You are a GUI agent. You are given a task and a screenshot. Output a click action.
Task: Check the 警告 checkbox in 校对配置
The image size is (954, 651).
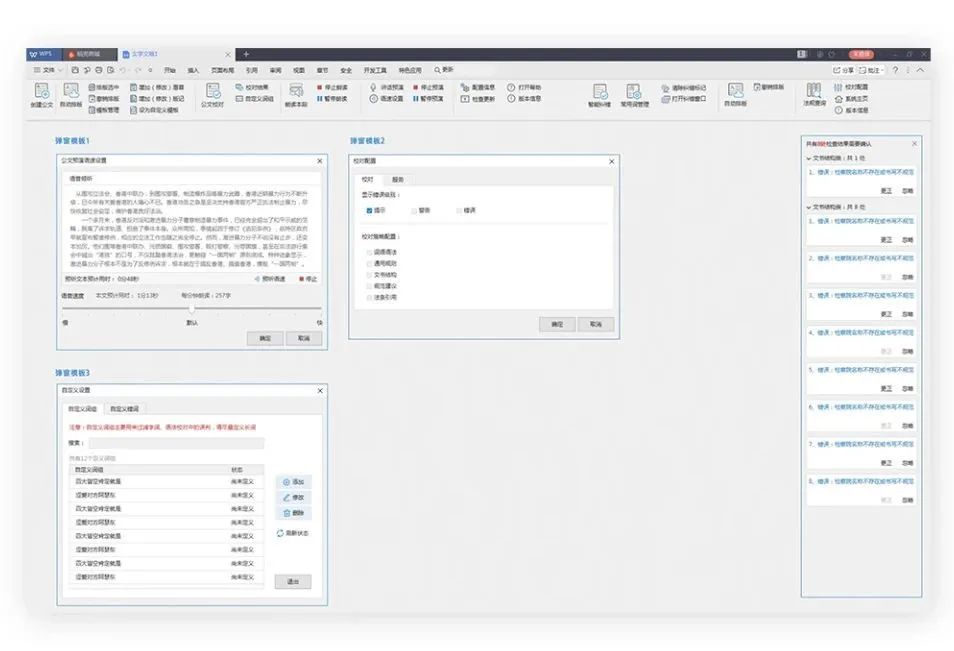pos(413,211)
